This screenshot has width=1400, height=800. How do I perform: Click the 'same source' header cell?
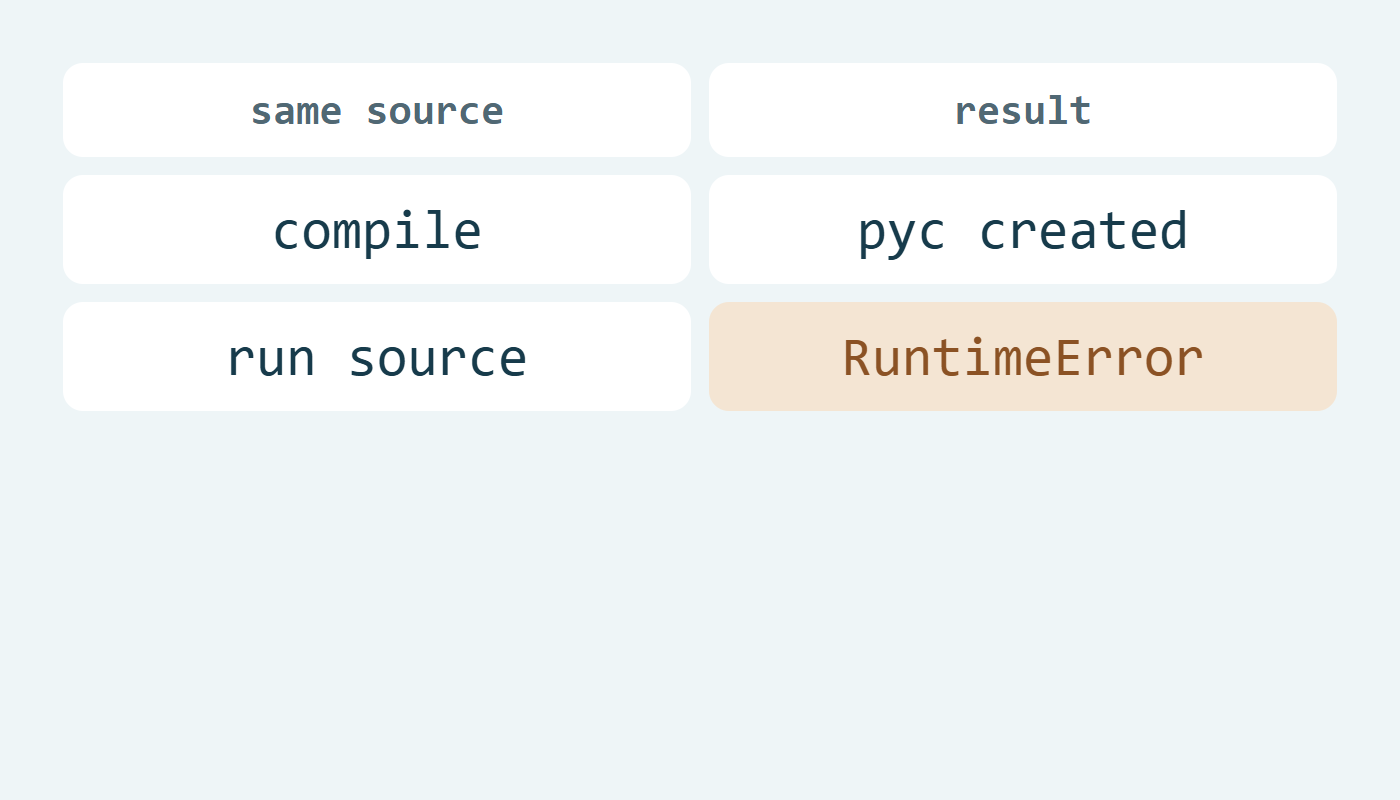coord(377,110)
